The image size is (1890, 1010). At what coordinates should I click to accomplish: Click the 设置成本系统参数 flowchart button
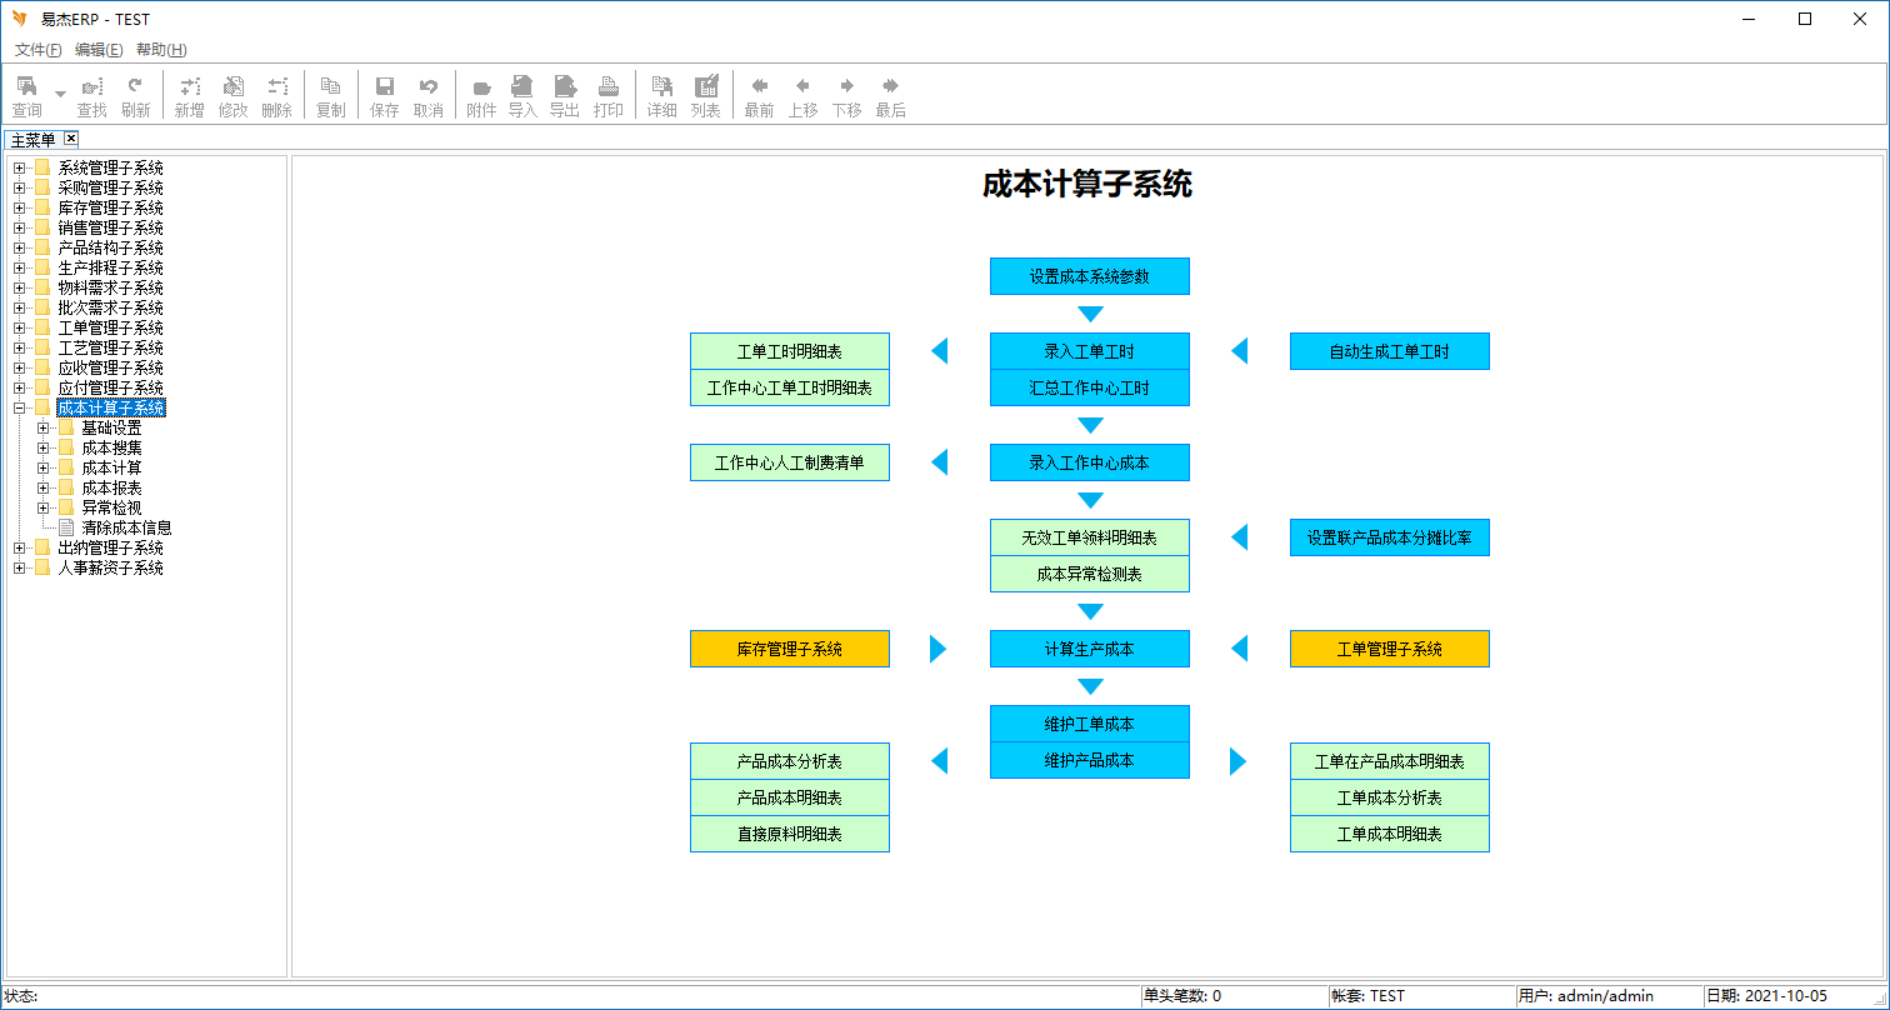point(1090,277)
